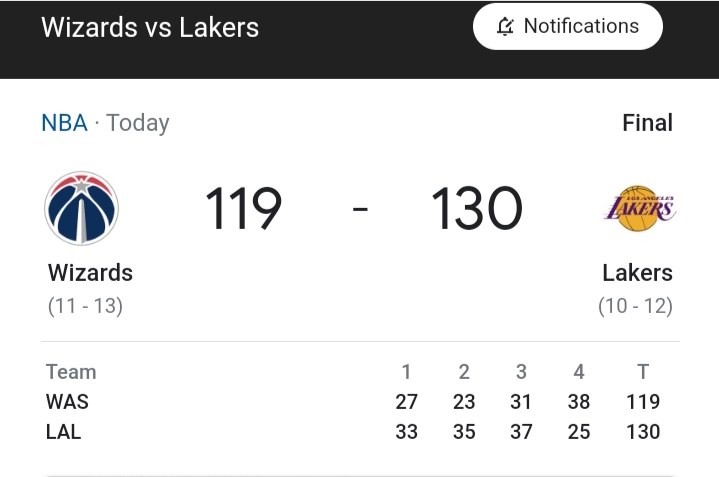Click the Today date label

(138, 123)
